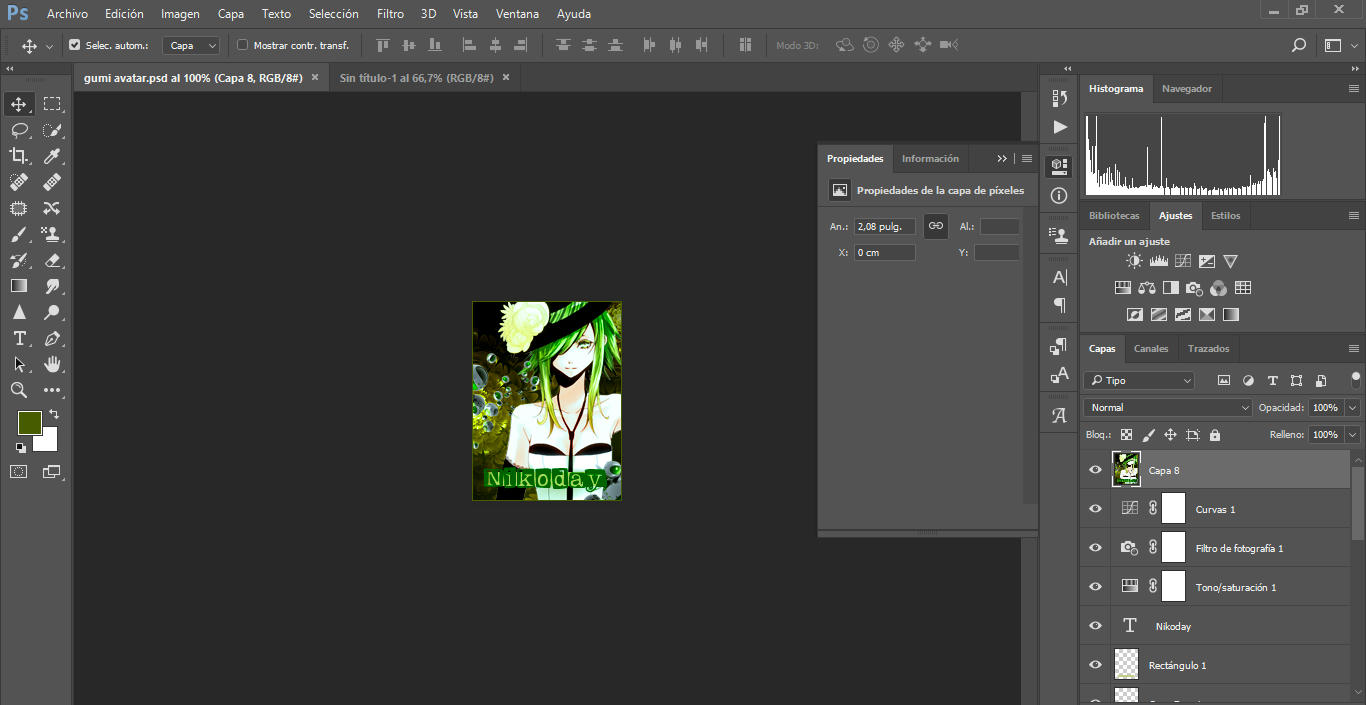Select the Brush tool
1366x705 pixels.
(19, 234)
